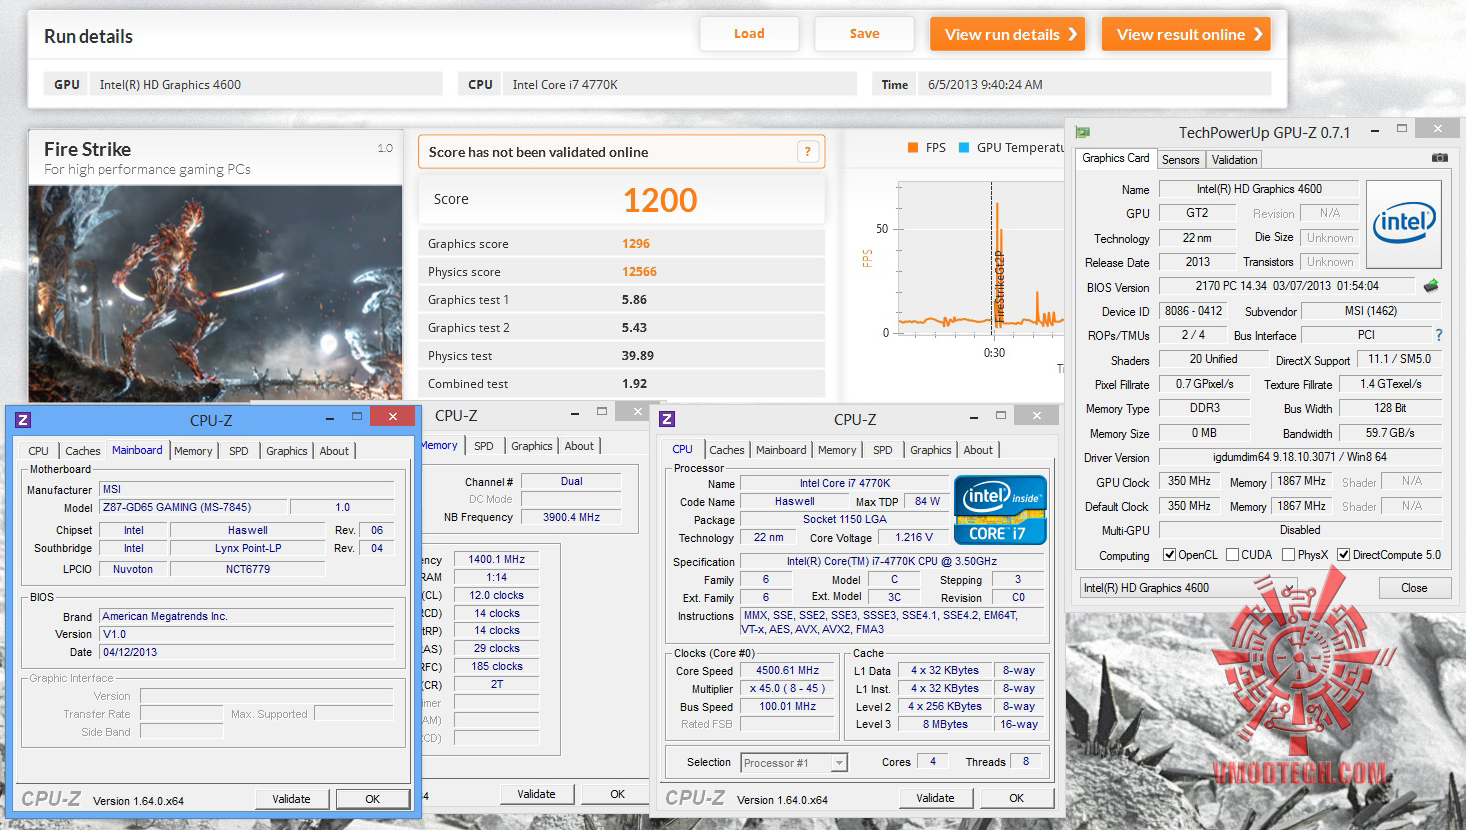
Task: Click OK in Mainboard CPU-Z window
Action: (373, 799)
